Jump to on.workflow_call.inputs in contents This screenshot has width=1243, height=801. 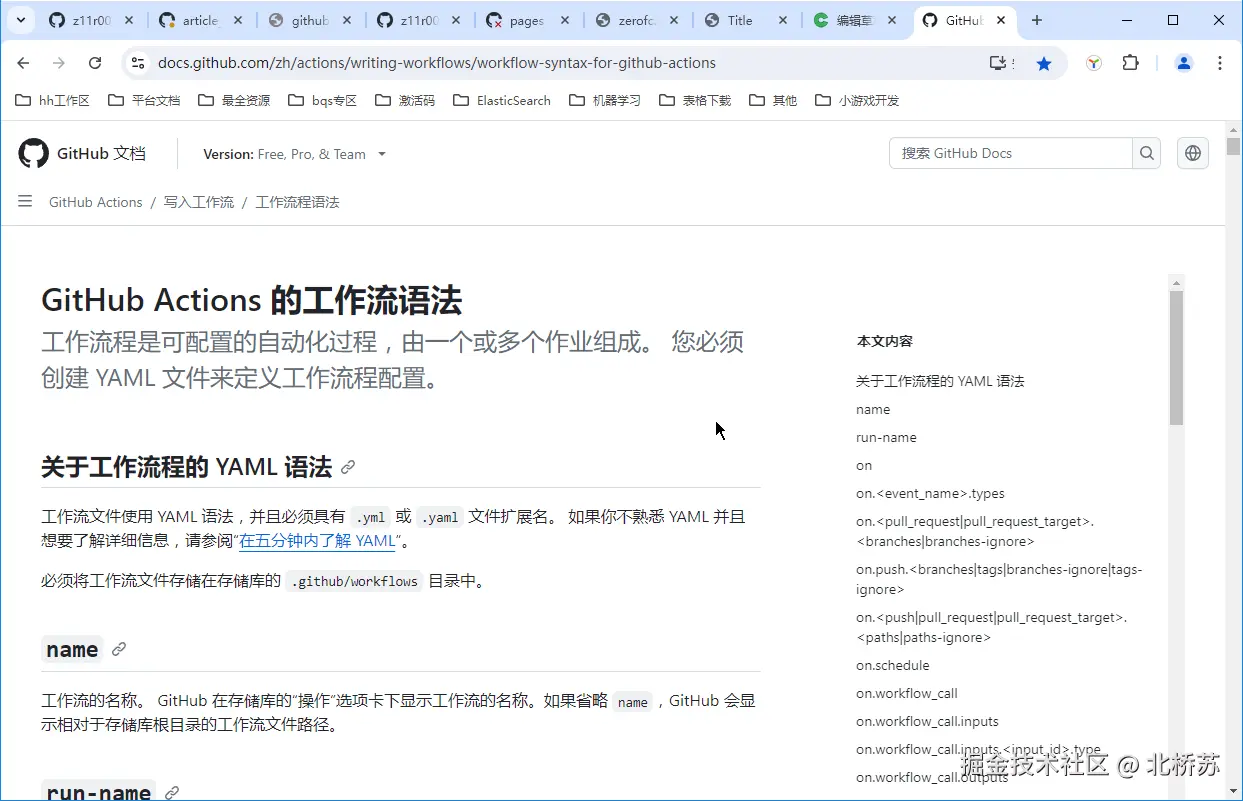[927, 721]
